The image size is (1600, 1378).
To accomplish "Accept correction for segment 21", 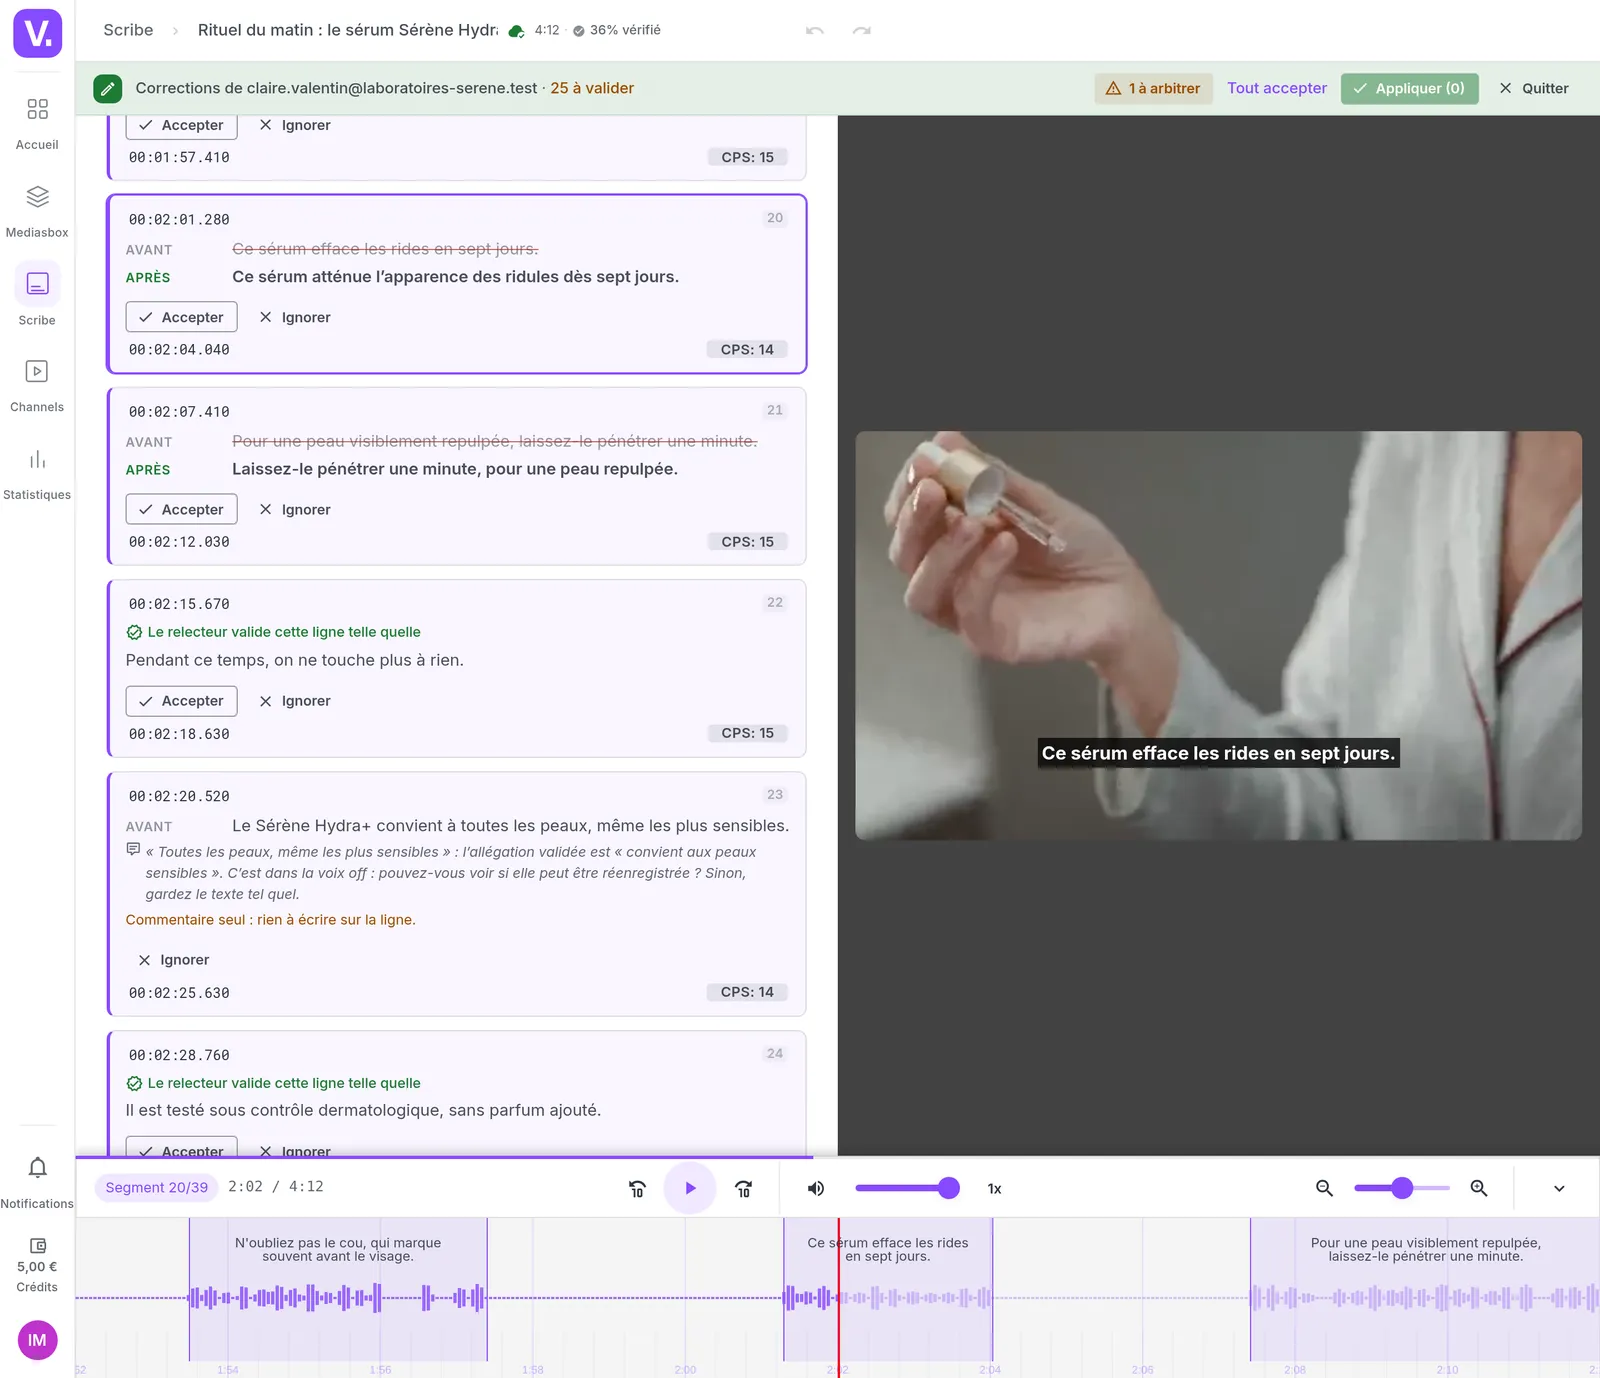I will click(181, 509).
